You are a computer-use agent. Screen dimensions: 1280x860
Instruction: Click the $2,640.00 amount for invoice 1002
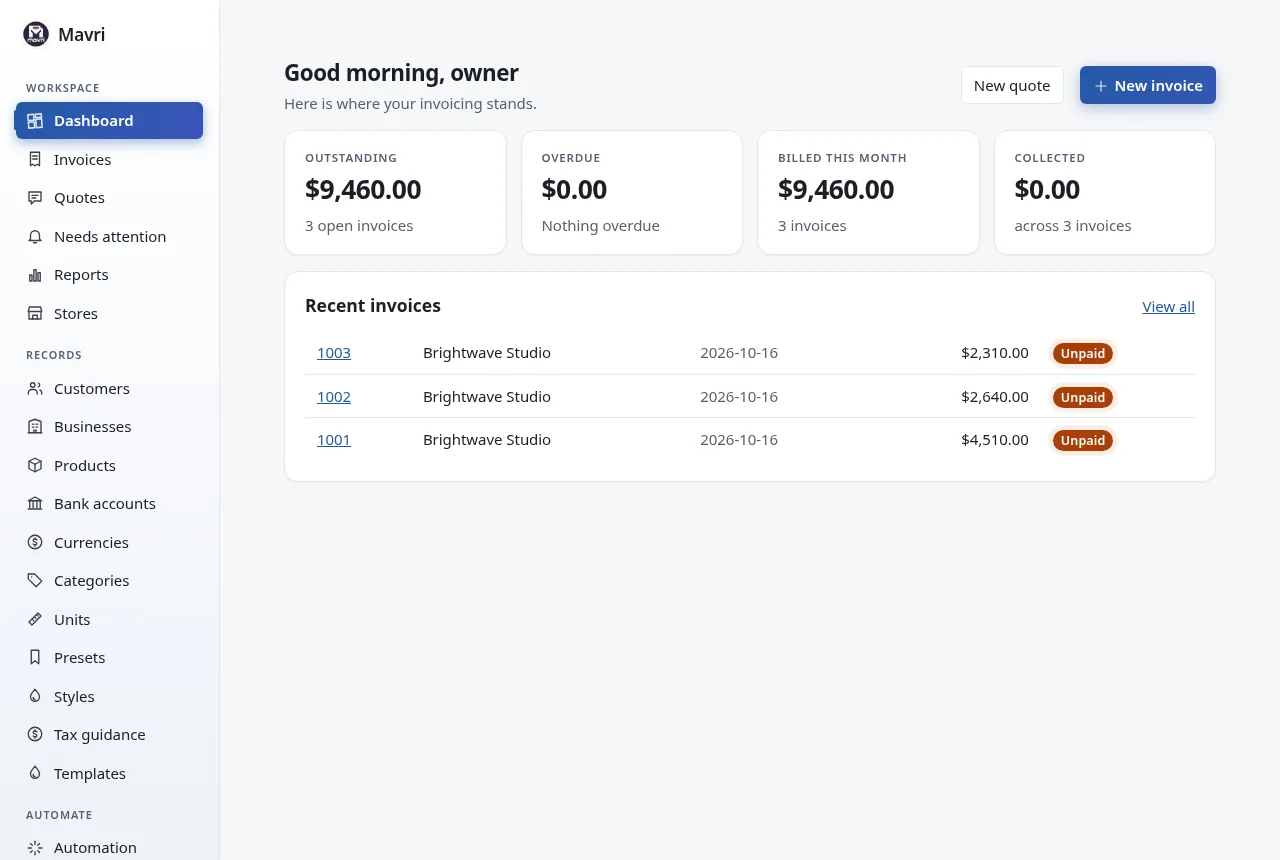tap(995, 397)
